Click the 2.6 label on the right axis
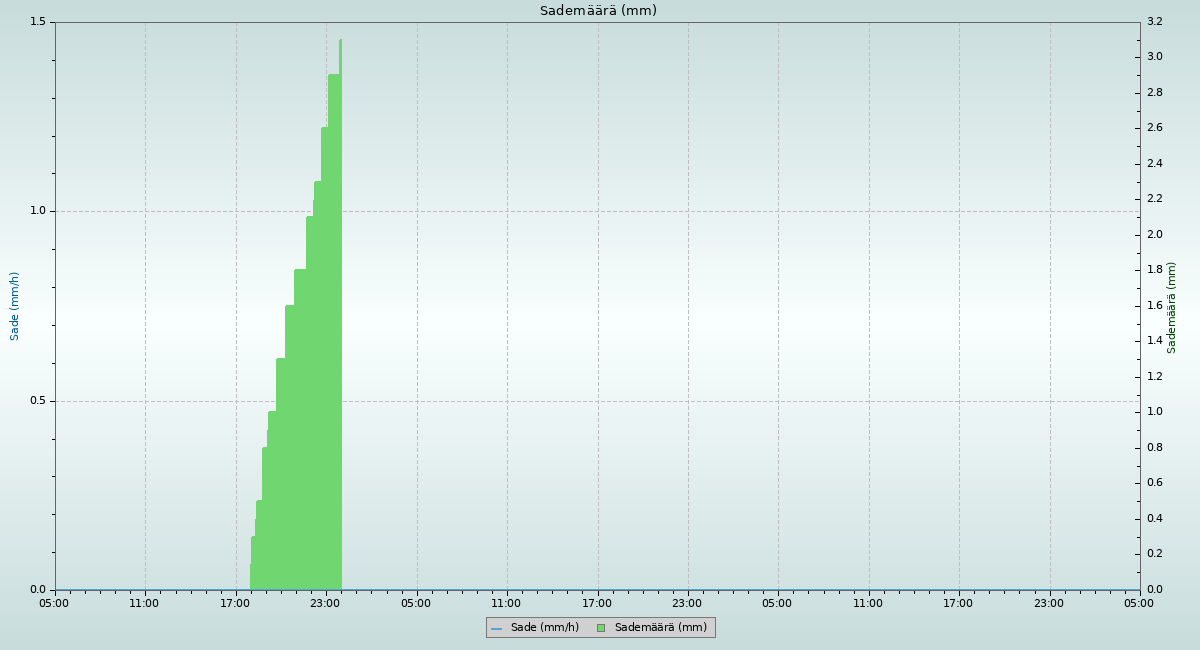This screenshot has width=1200, height=650. point(1154,128)
